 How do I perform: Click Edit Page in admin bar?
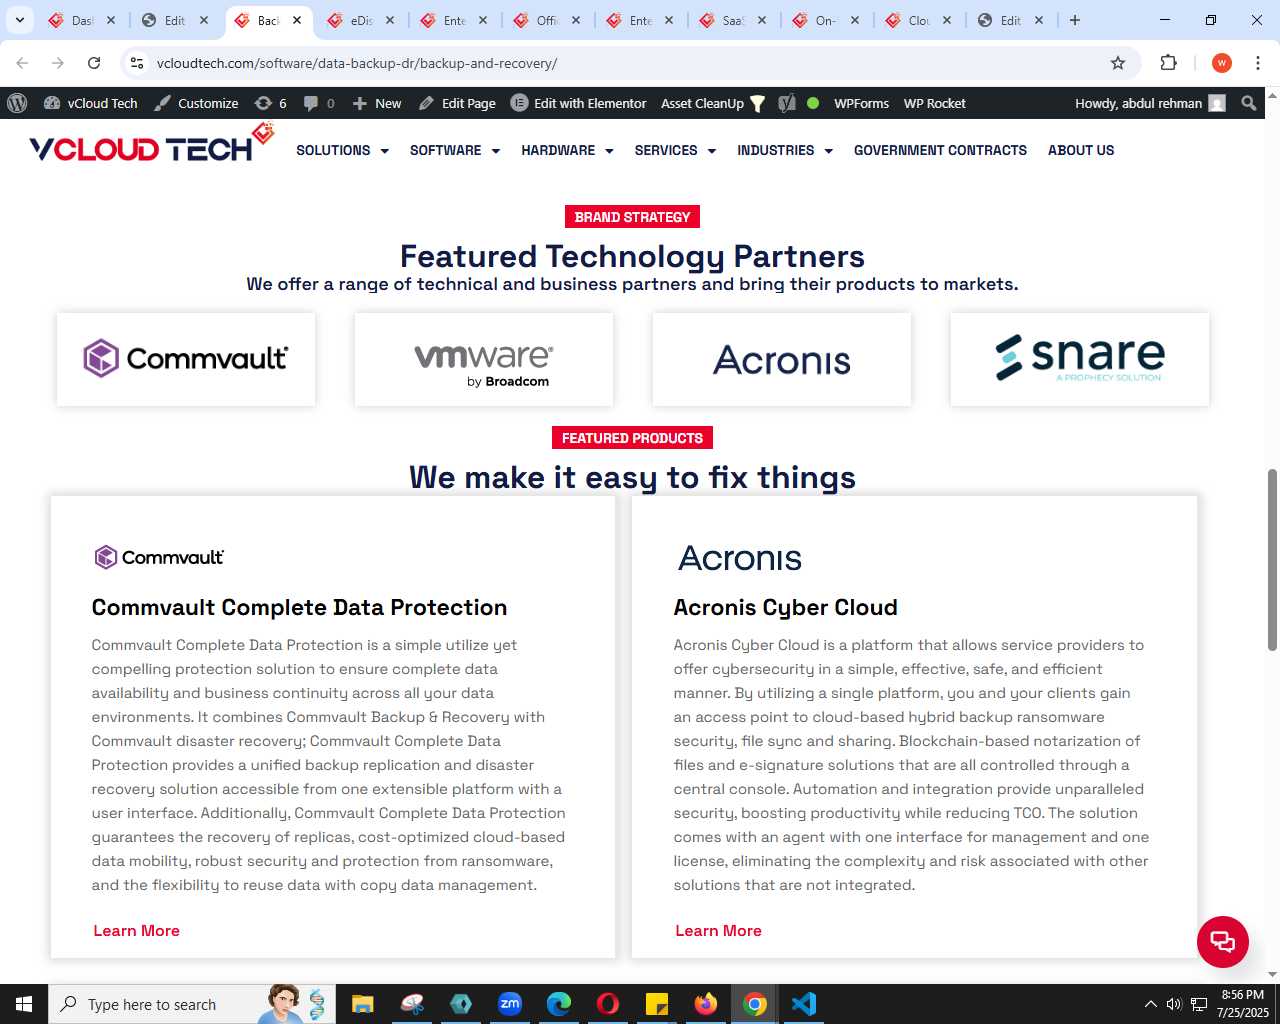coord(457,103)
